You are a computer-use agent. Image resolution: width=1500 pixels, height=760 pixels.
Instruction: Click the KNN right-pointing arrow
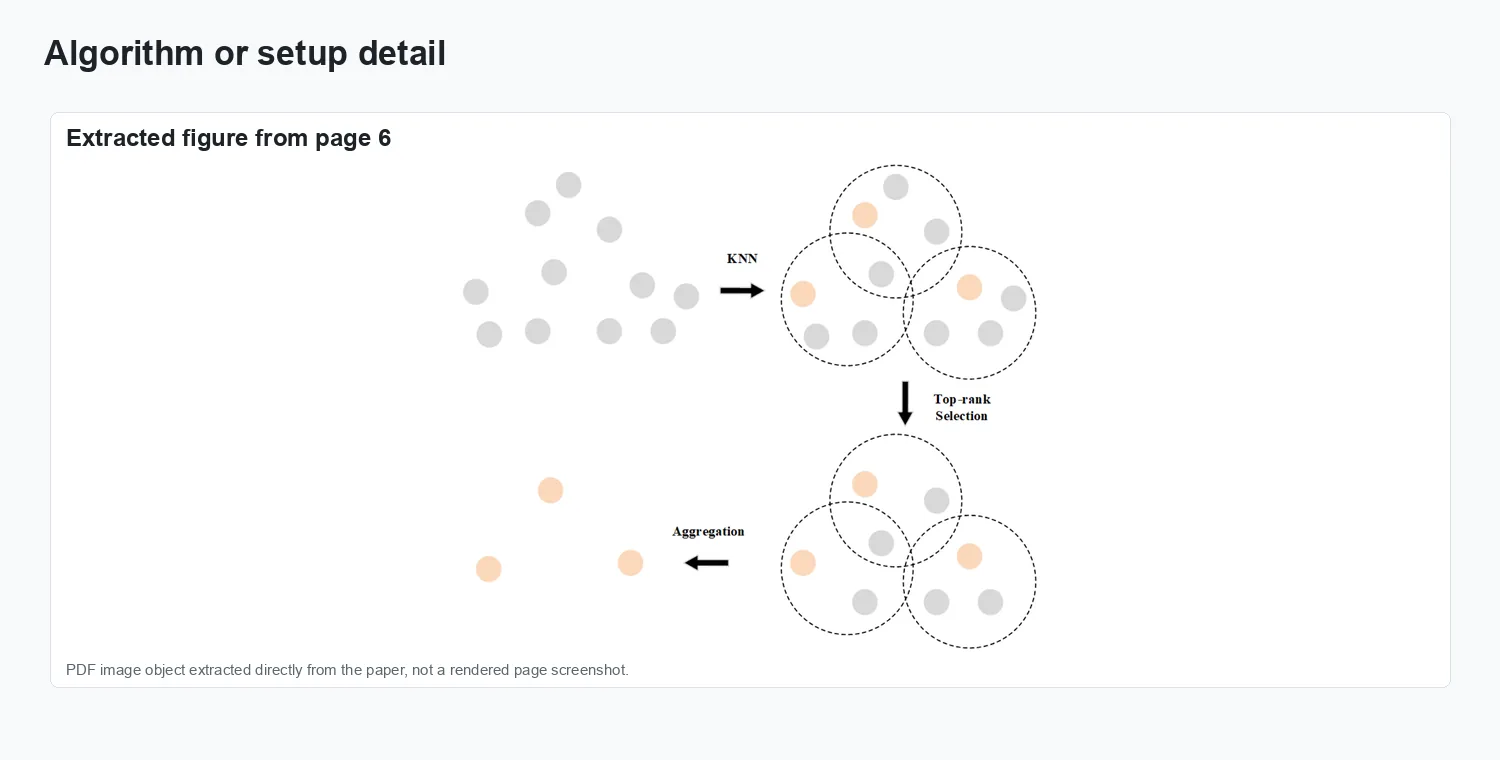[742, 291]
